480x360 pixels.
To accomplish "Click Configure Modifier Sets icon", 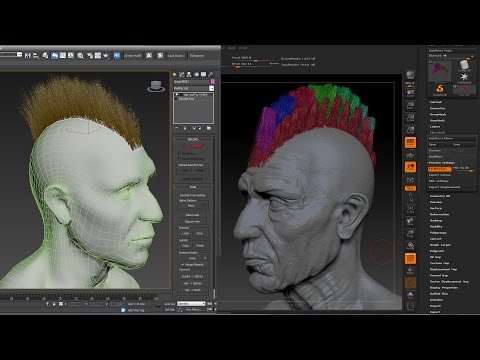I will point(209,128).
